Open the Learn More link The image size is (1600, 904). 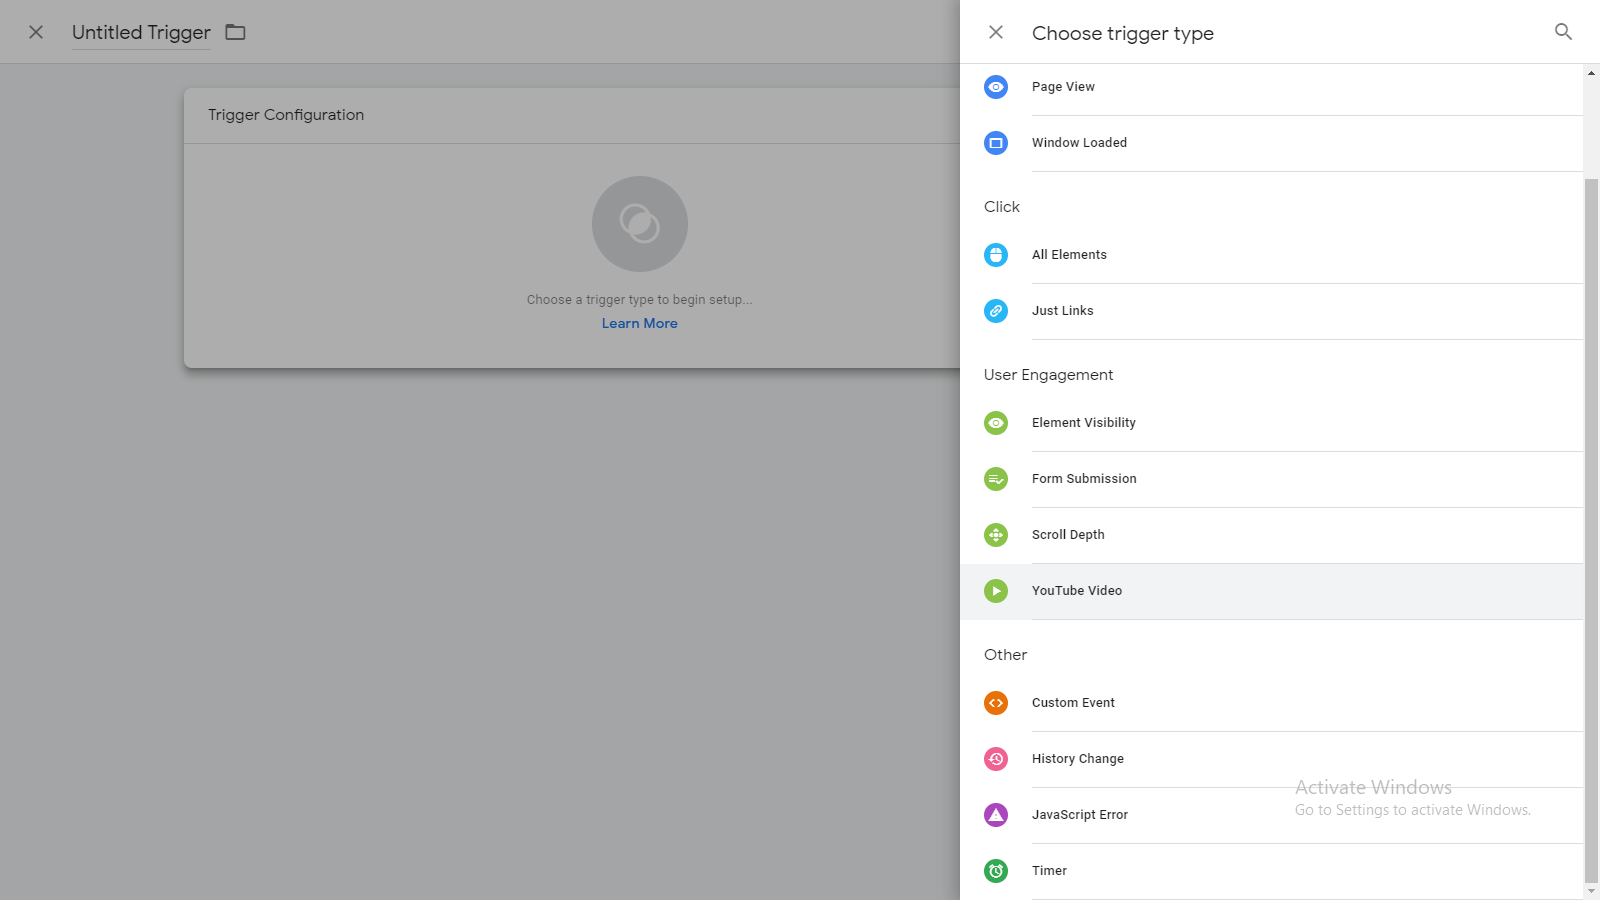(x=640, y=323)
